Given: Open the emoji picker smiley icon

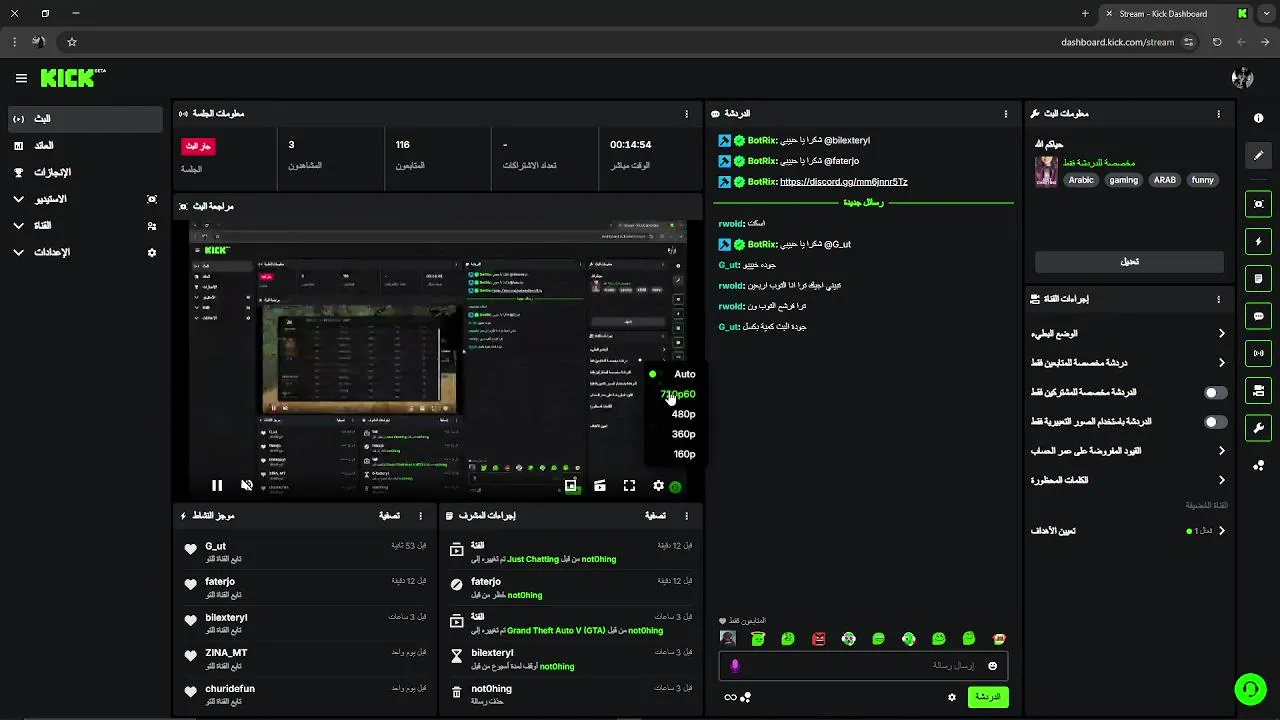Looking at the screenshot, I should point(992,666).
